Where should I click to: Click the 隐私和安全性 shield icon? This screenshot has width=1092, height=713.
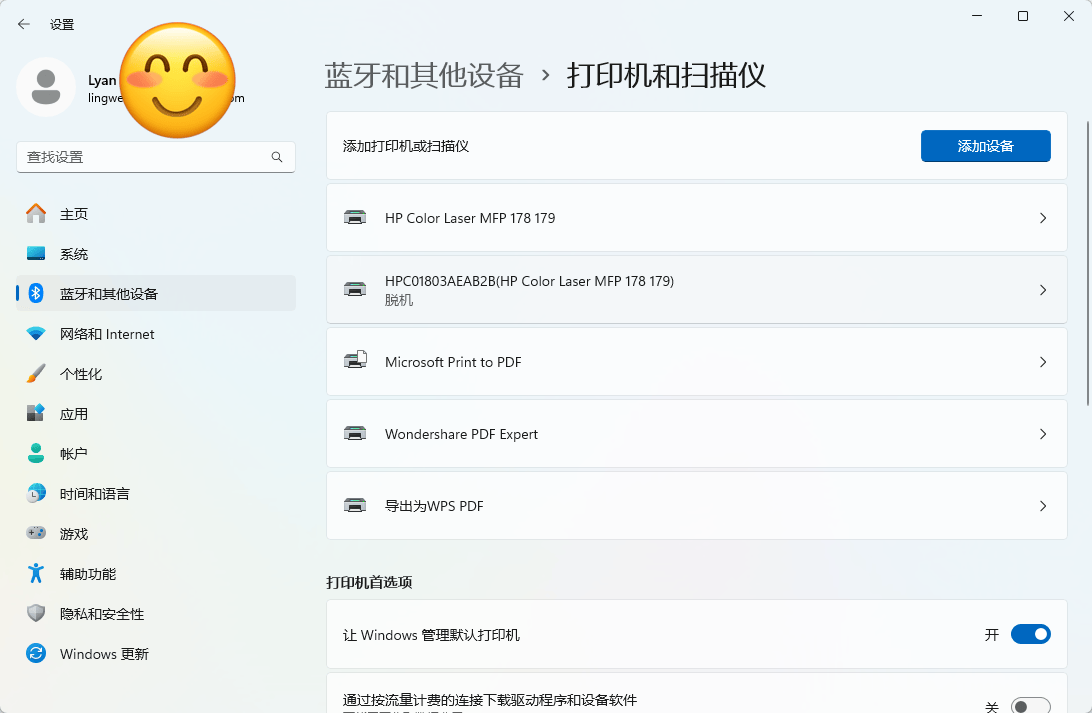(36, 614)
